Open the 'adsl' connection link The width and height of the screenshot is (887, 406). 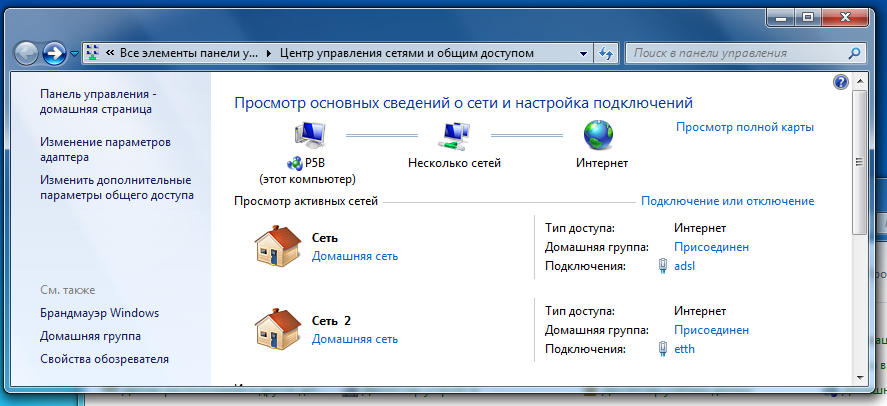point(684,266)
